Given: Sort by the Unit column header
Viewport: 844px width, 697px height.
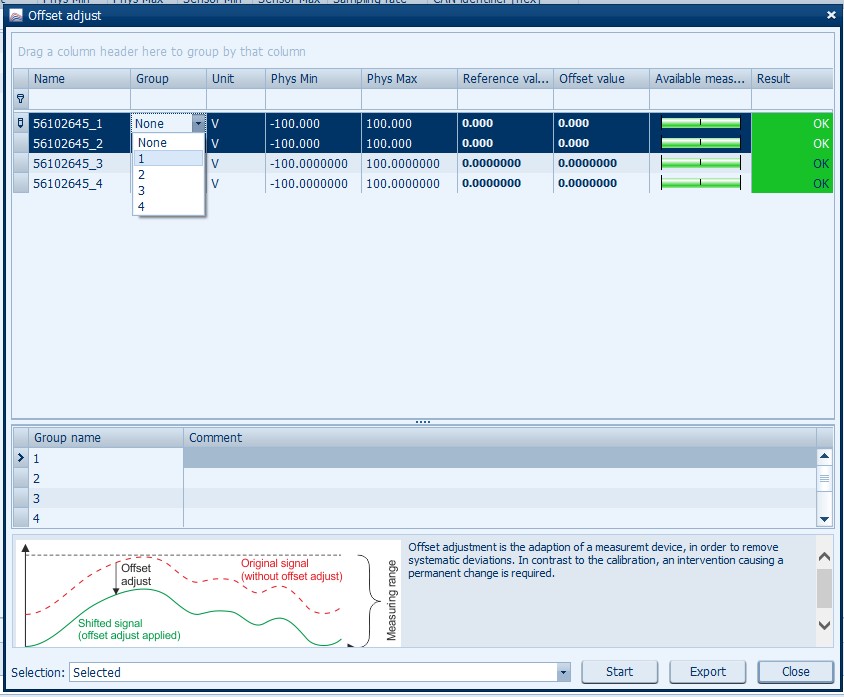Looking at the screenshot, I should tap(236, 79).
